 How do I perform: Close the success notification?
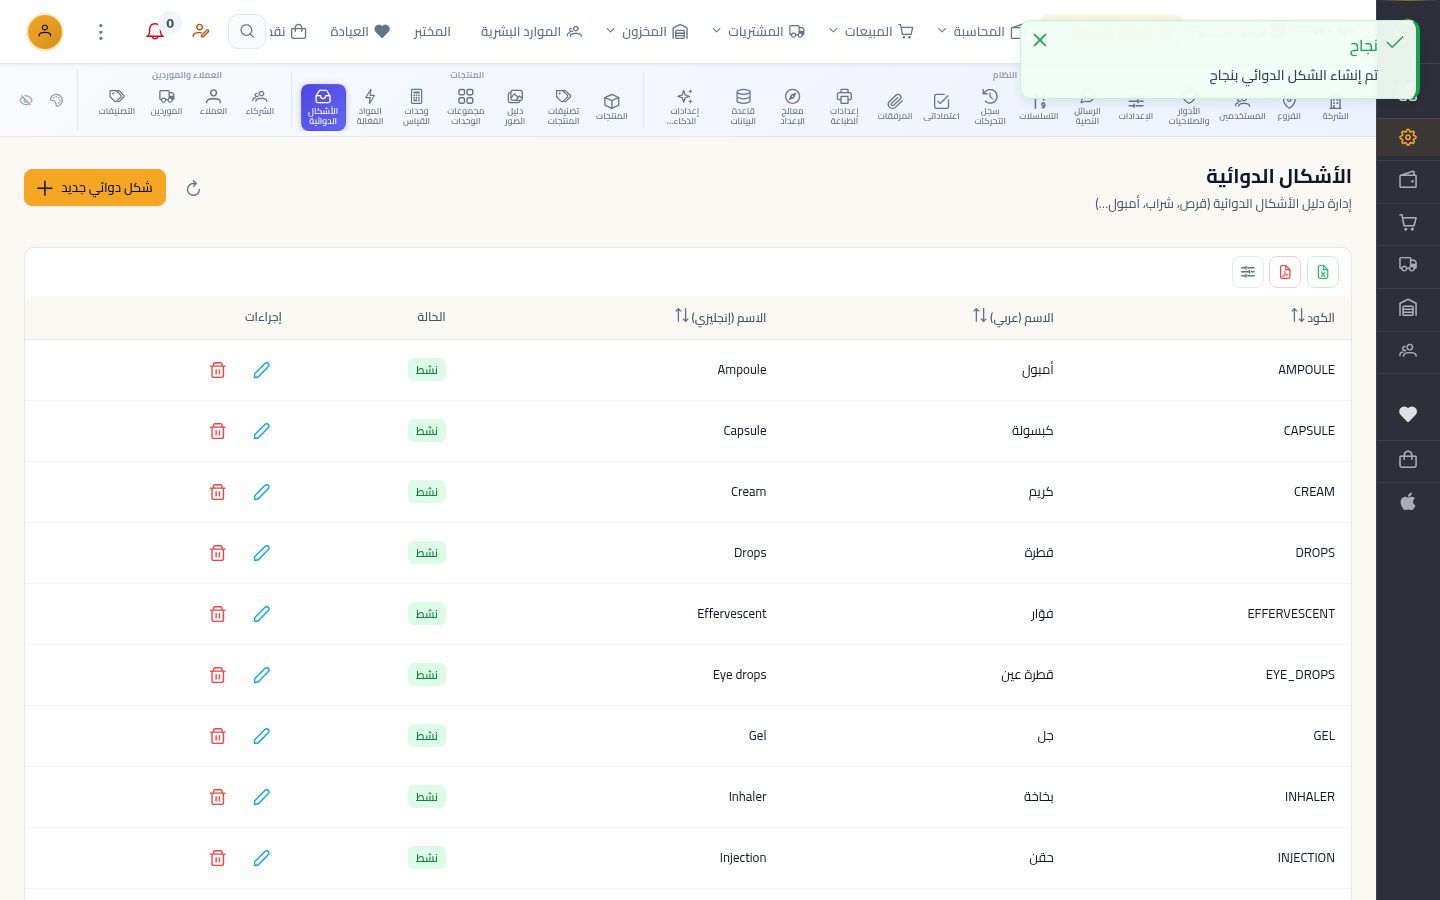1040,40
